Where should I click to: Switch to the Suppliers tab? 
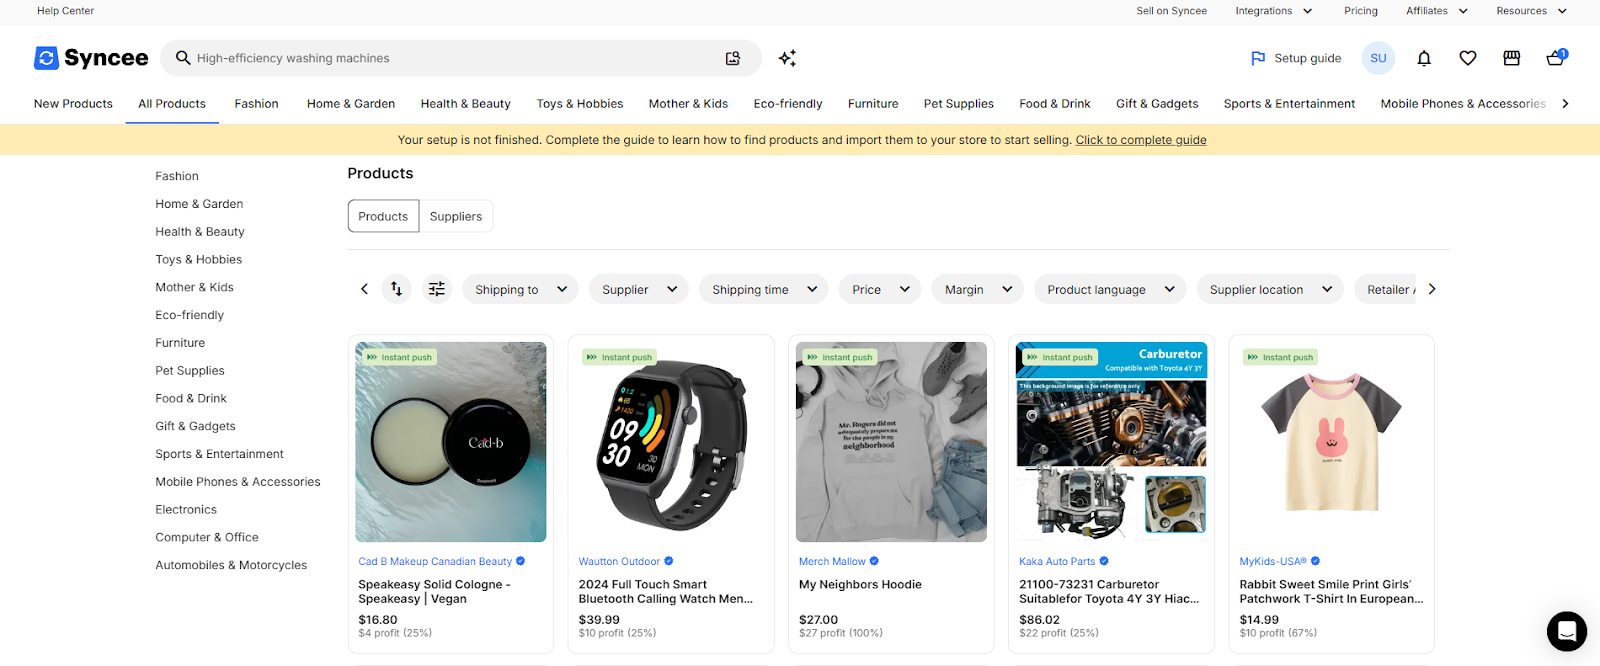coord(455,215)
